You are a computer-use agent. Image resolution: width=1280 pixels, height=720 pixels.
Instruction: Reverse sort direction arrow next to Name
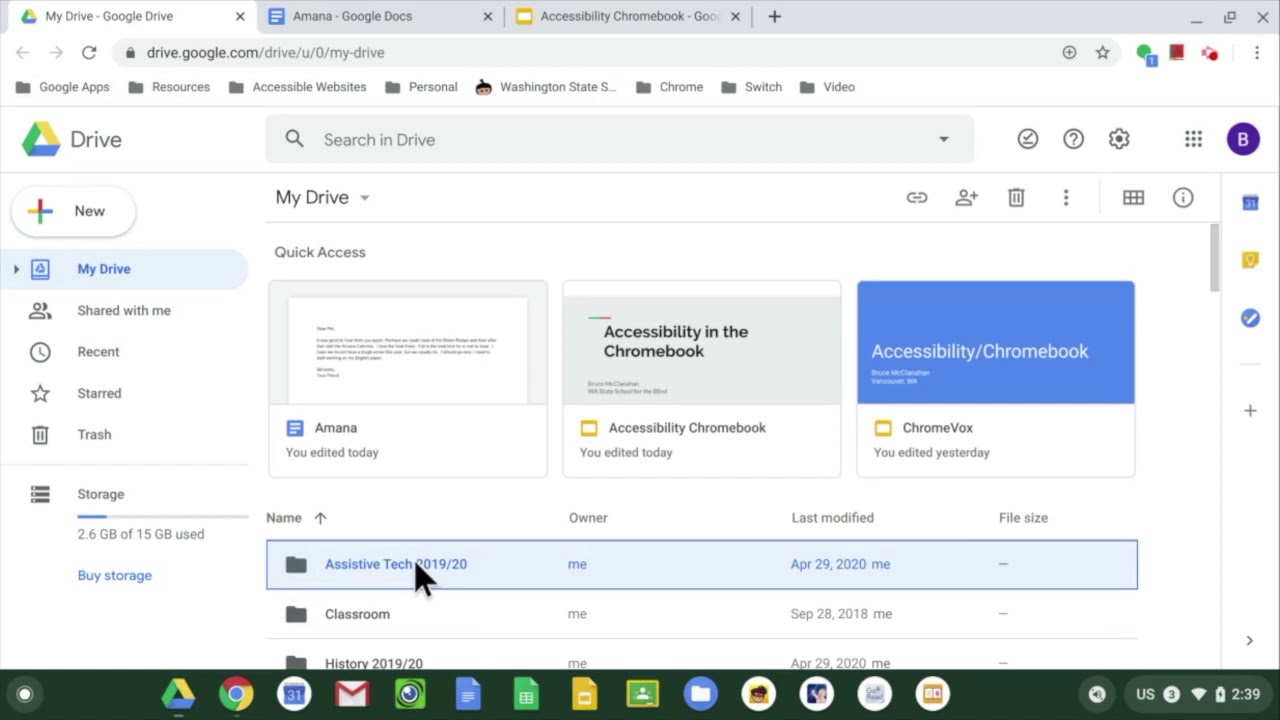(x=320, y=518)
